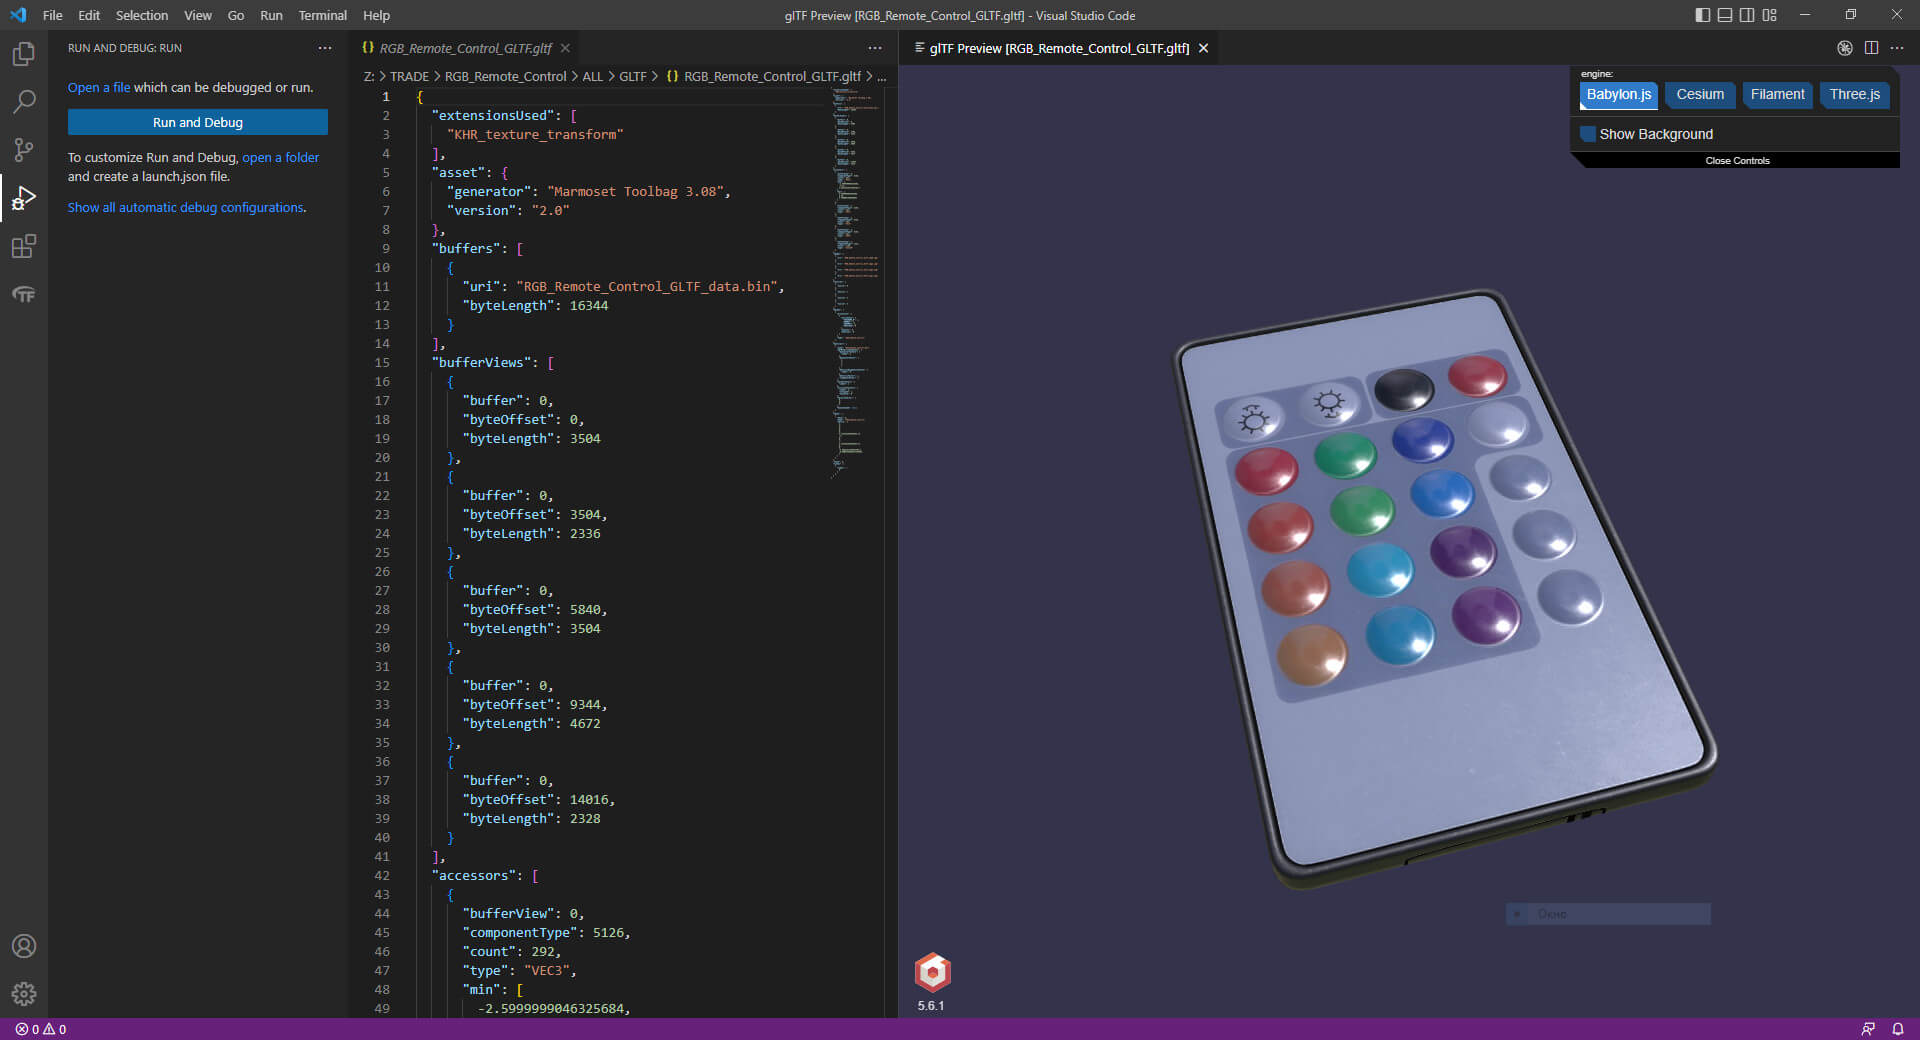Screen dimensions: 1920x1040
Task: Open the Terminal menu
Action: tap(322, 15)
